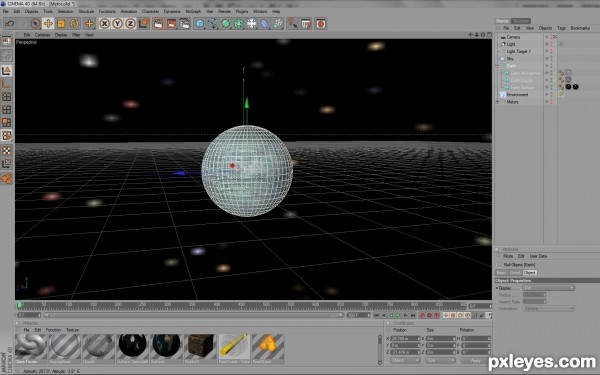
Task: Click the red record circle toolbar icon
Action: [x=321, y=24]
